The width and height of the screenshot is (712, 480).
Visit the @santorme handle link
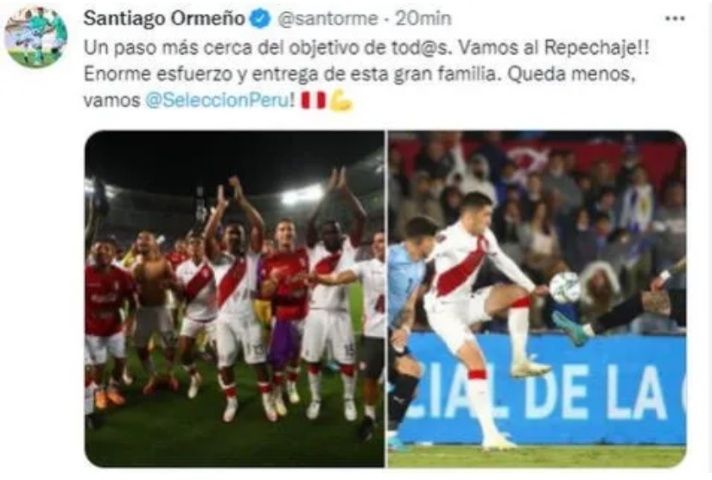pyautogui.click(x=327, y=19)
